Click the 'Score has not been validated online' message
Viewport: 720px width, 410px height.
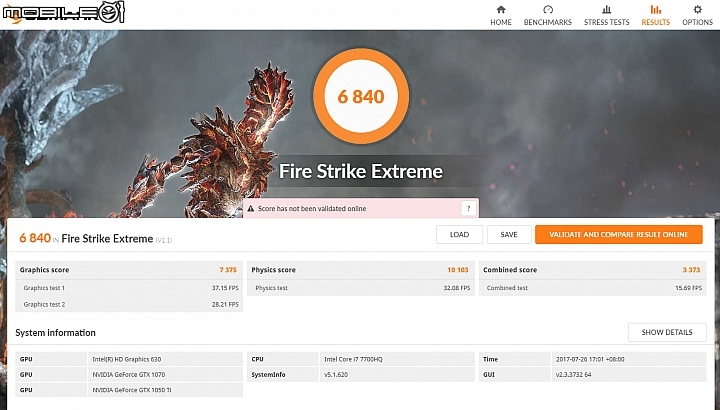pyautogui.click(x=312, y=209)
